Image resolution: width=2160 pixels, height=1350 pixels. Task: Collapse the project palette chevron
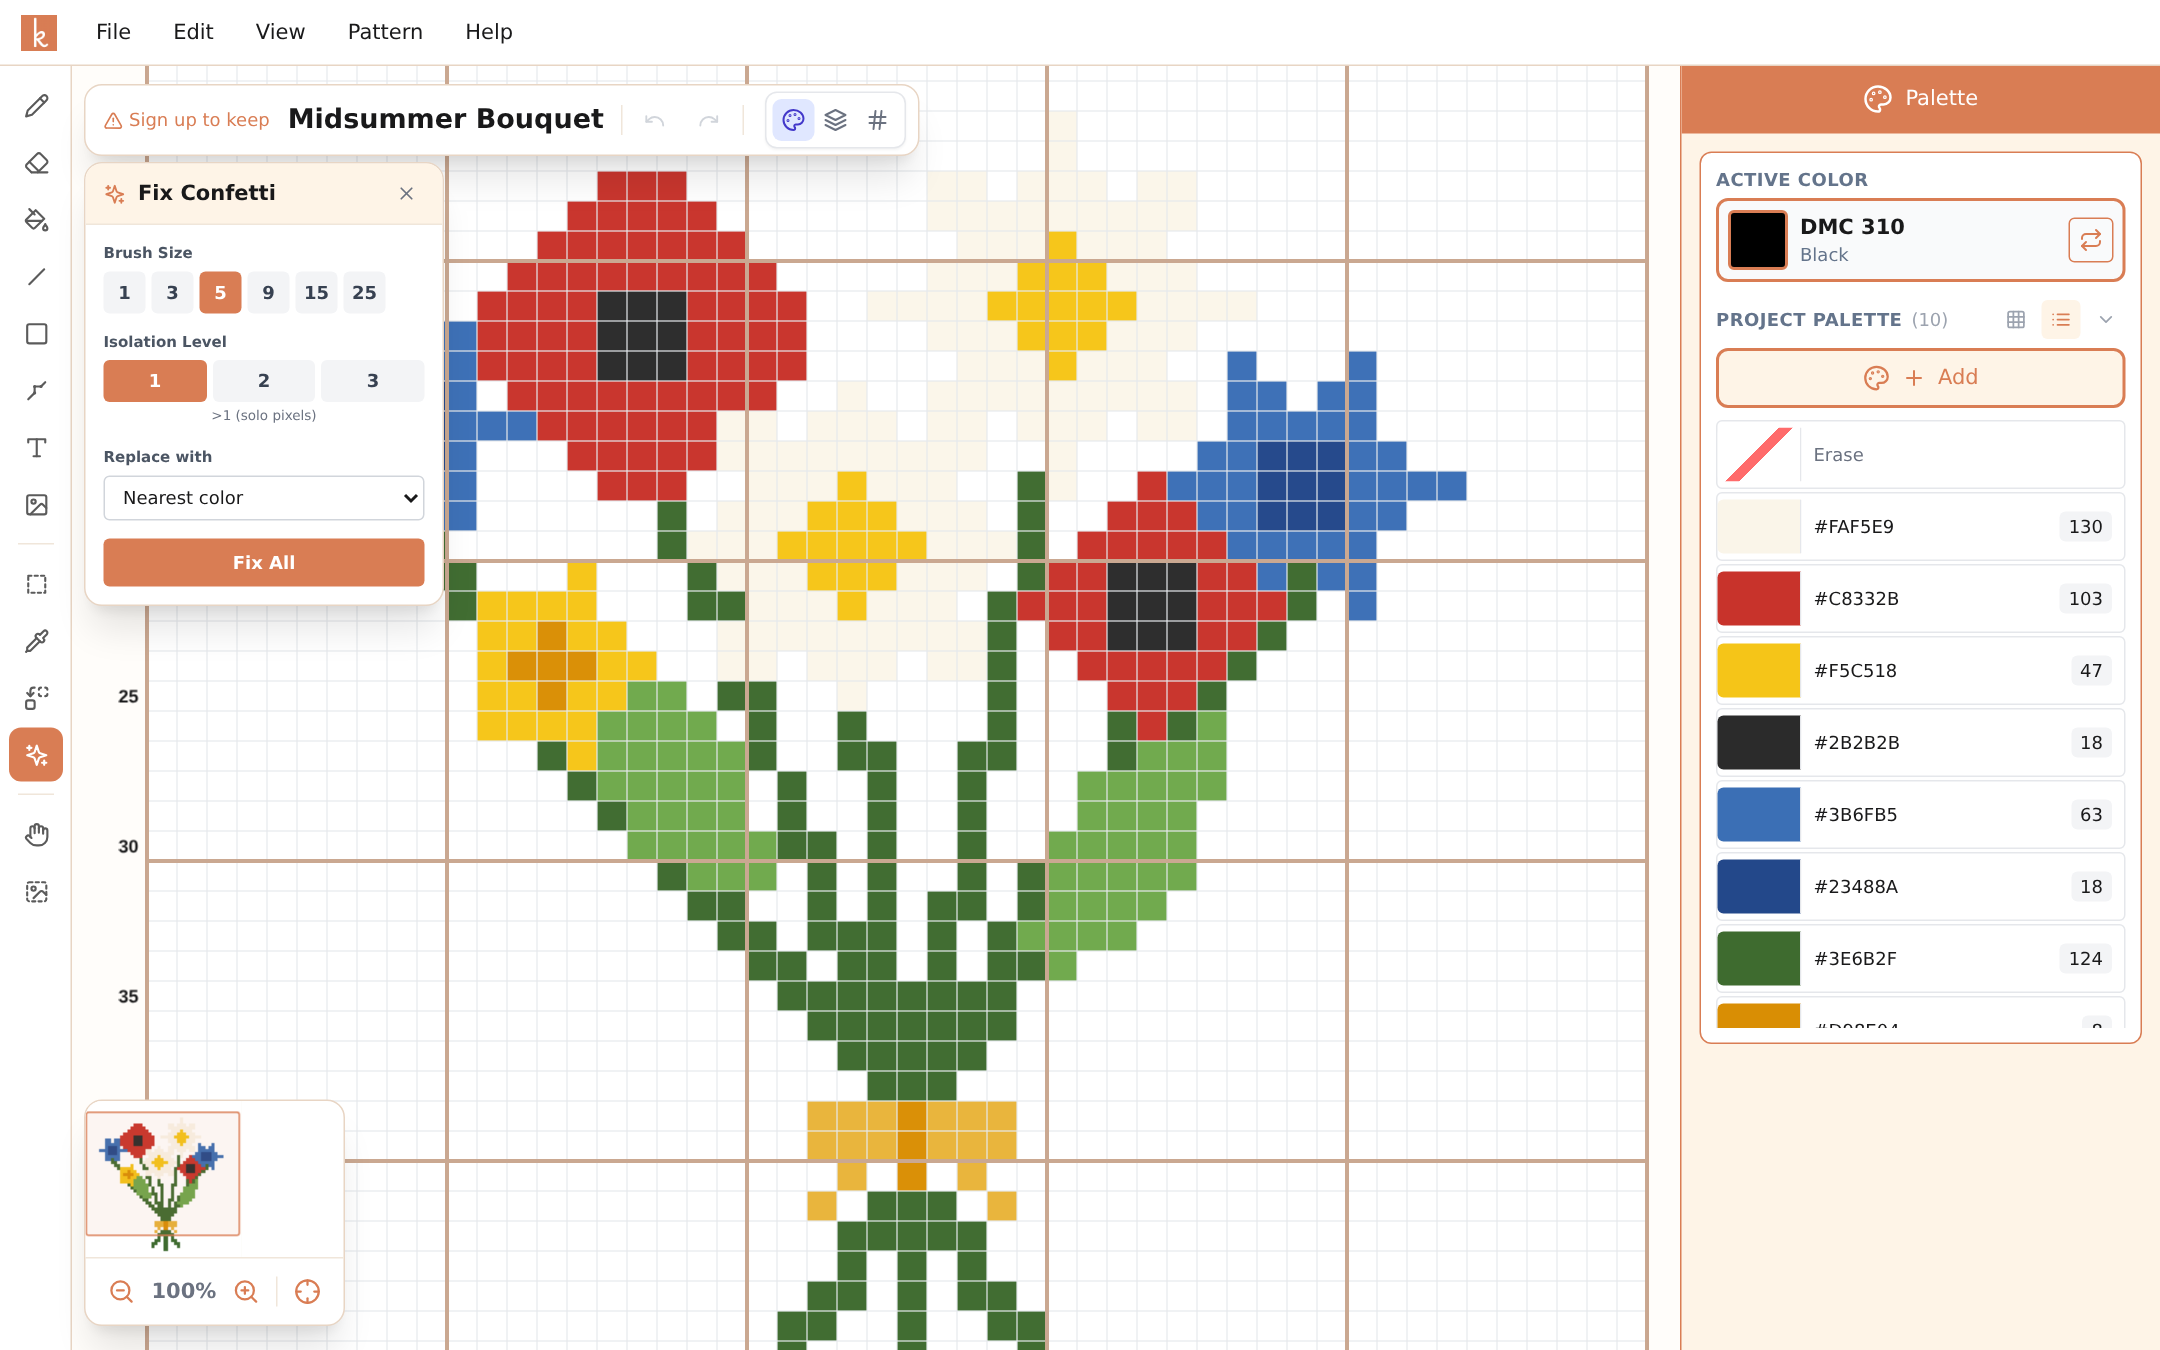coord(2106,320)
